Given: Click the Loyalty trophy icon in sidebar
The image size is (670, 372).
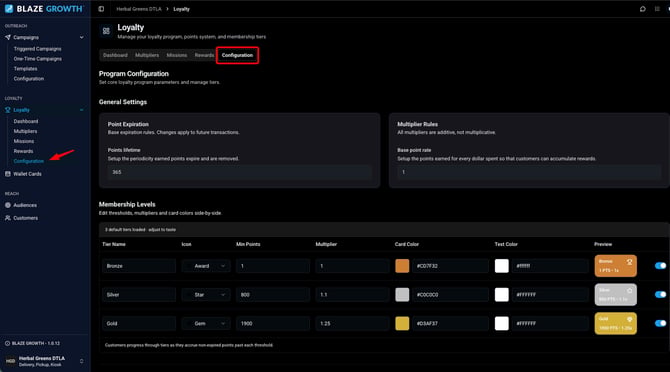Looking at the screenshot, I should [x=8, y=110].
